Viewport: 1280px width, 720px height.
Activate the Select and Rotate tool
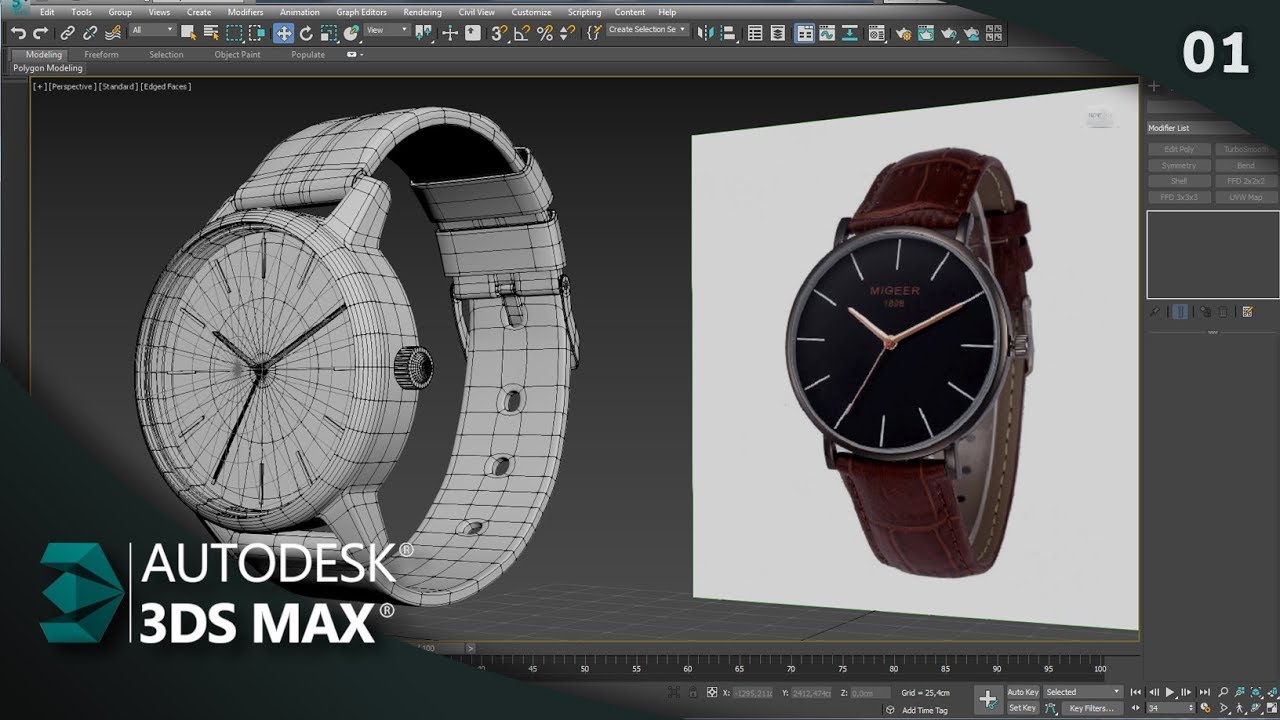306,33
